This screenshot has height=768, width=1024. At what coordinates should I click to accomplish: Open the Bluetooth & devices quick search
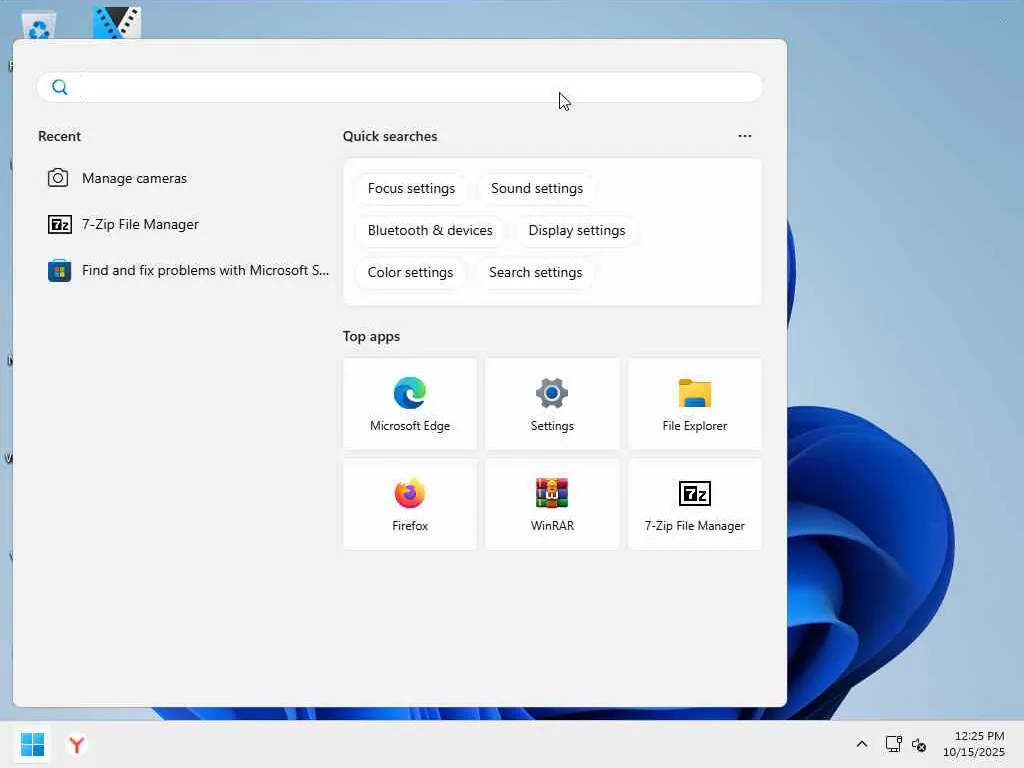[x=430, y=230]
